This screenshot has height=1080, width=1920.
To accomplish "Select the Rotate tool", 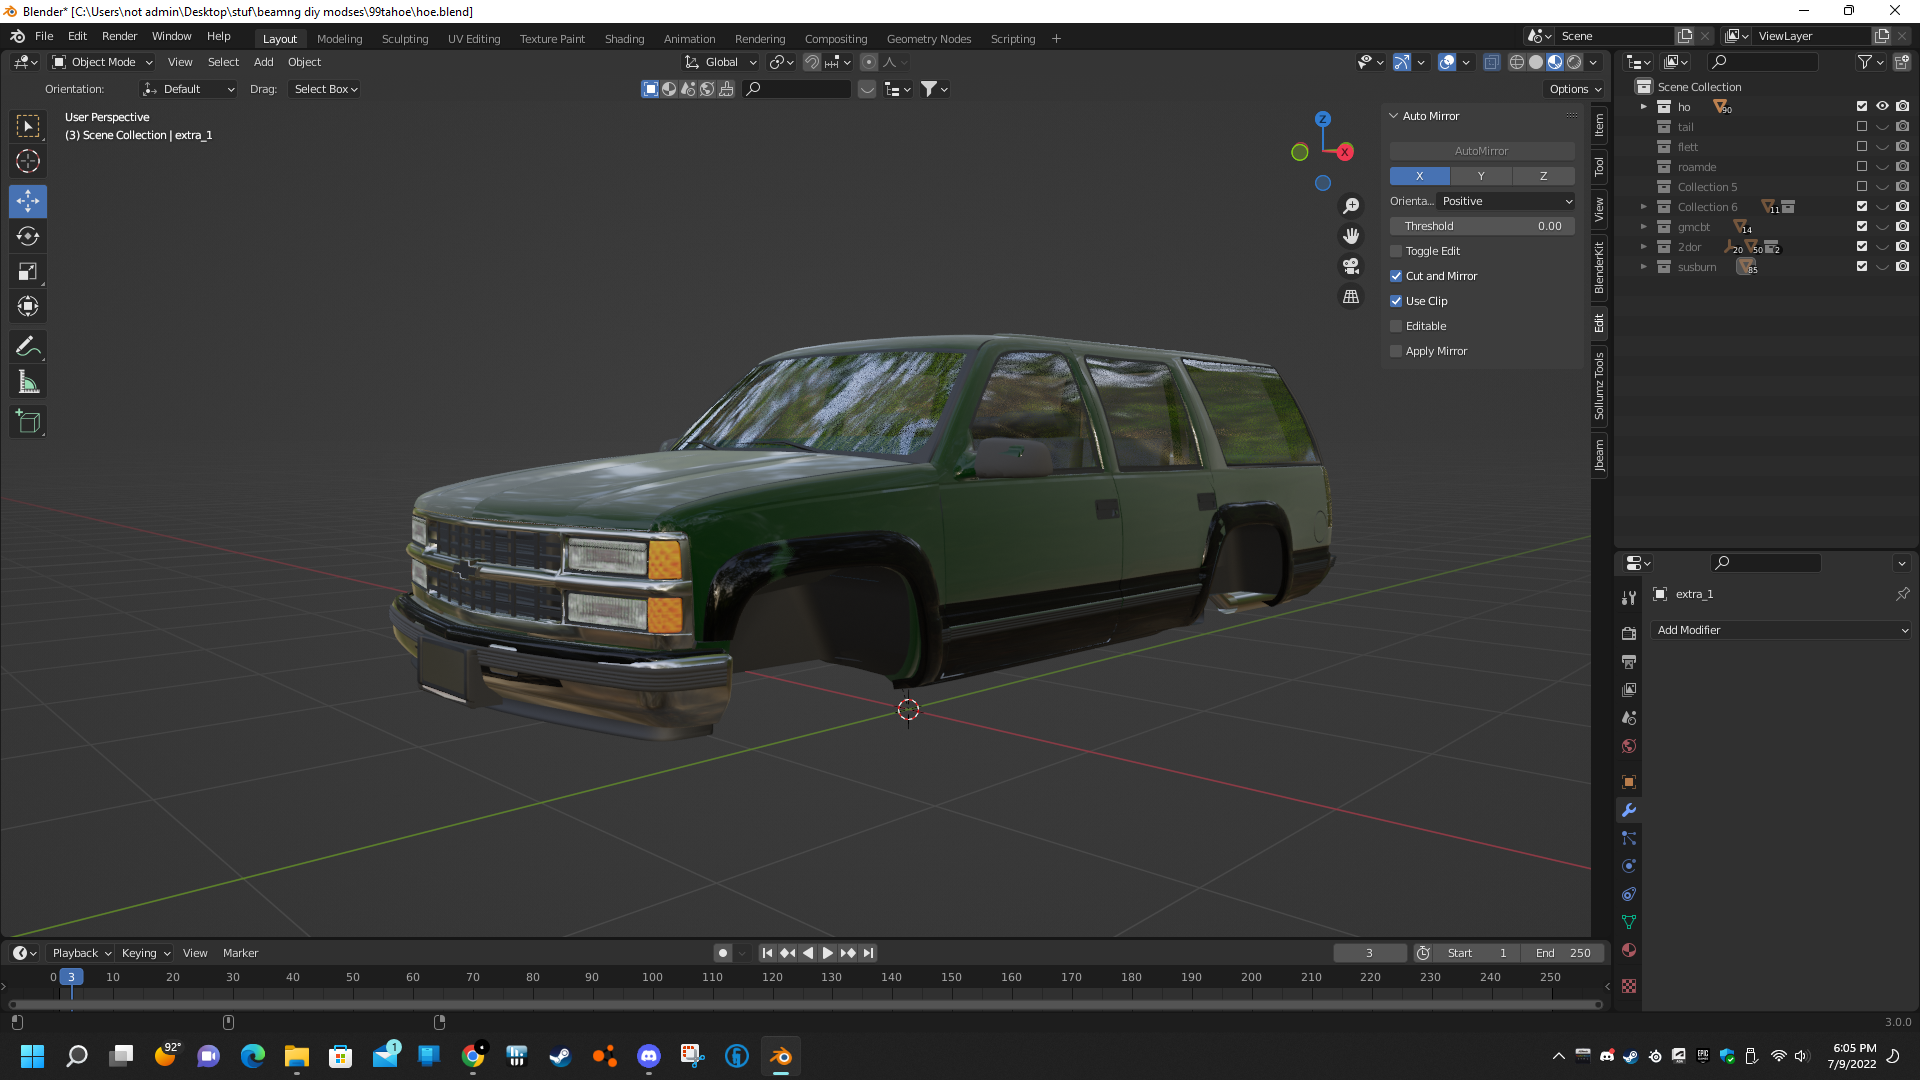I will (x=28, y=237).
